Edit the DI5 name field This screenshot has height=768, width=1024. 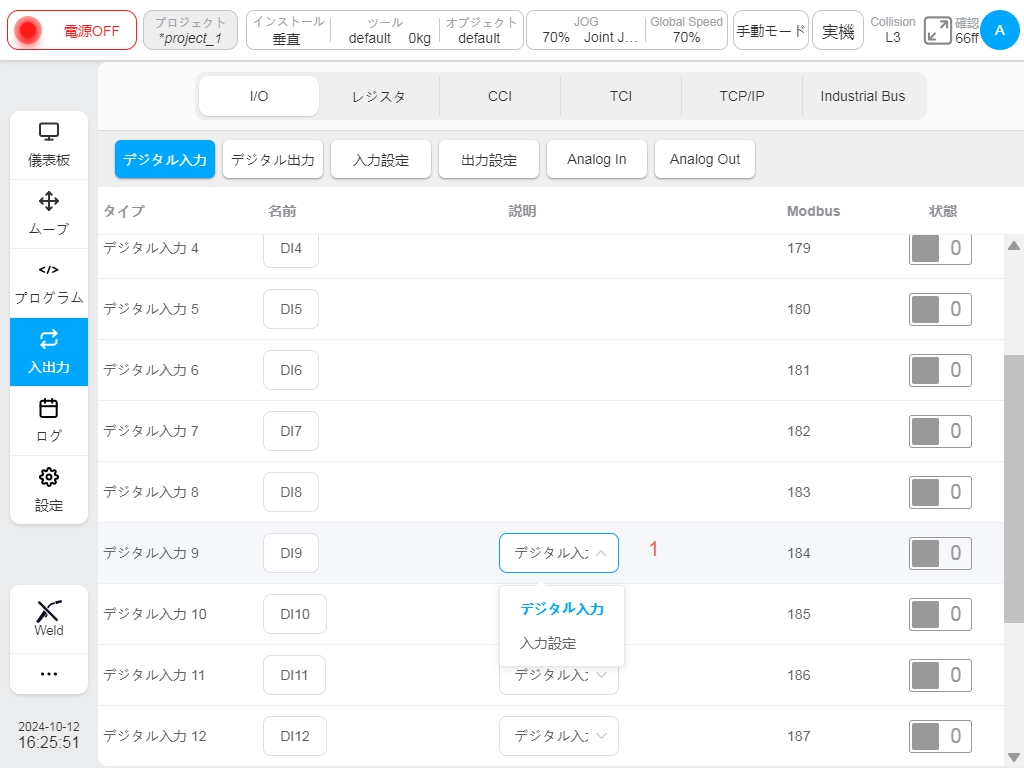point(291,309)
